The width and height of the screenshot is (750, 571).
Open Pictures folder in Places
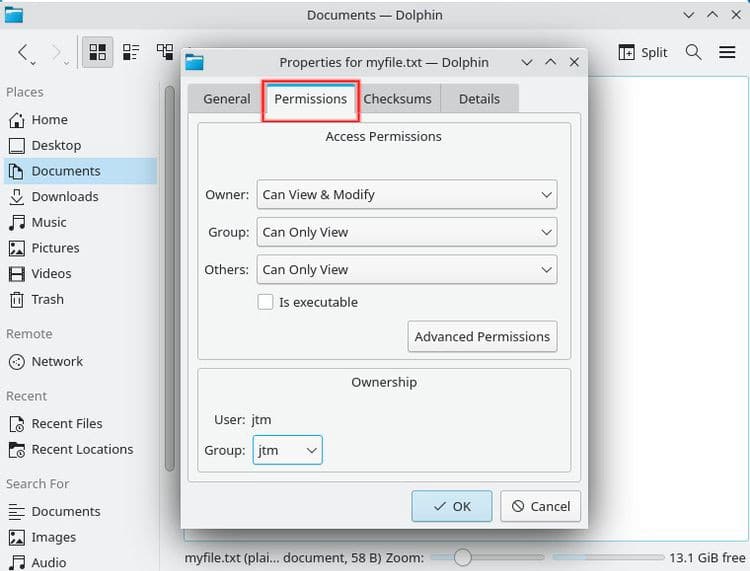[x=80, y=248]
